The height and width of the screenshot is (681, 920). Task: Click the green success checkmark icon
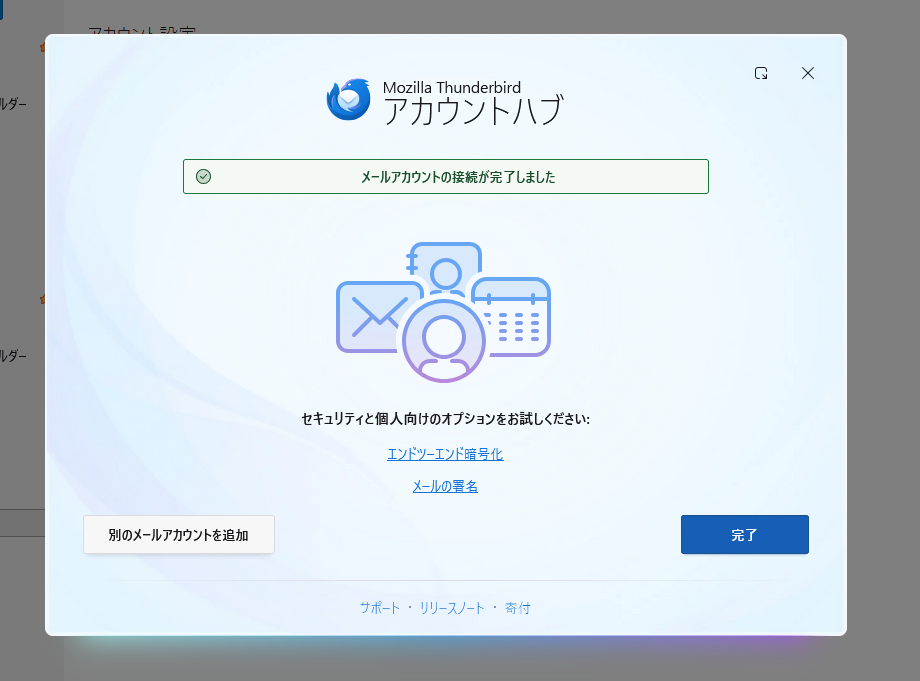click(x=203, y=177)
